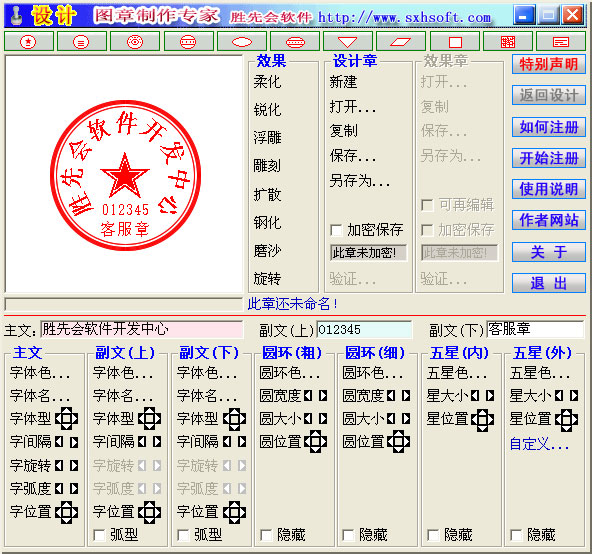The height and width of the screenshot is (554, 592).
Task: Click the 副文(下) input showing 客服章
Action: coord(535,329)
